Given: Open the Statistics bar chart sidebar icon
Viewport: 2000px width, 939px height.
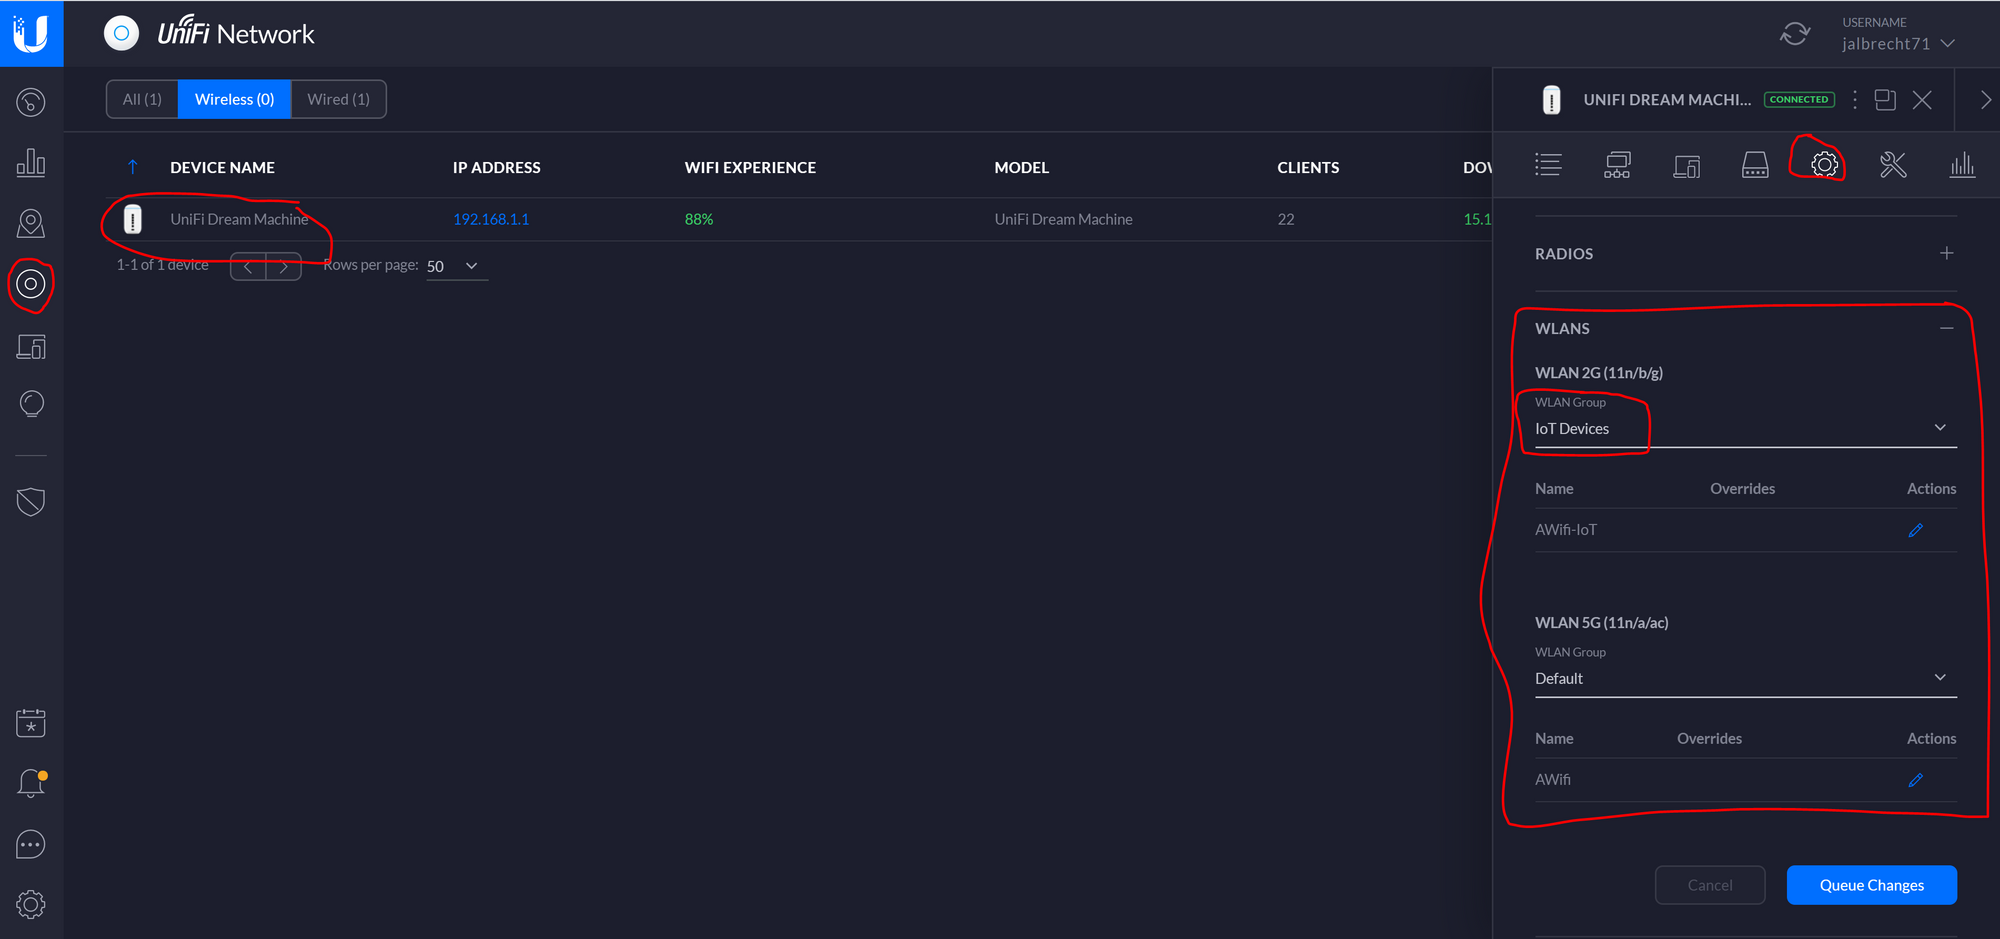Looking at the screenshot, I should tap(31, 162).
